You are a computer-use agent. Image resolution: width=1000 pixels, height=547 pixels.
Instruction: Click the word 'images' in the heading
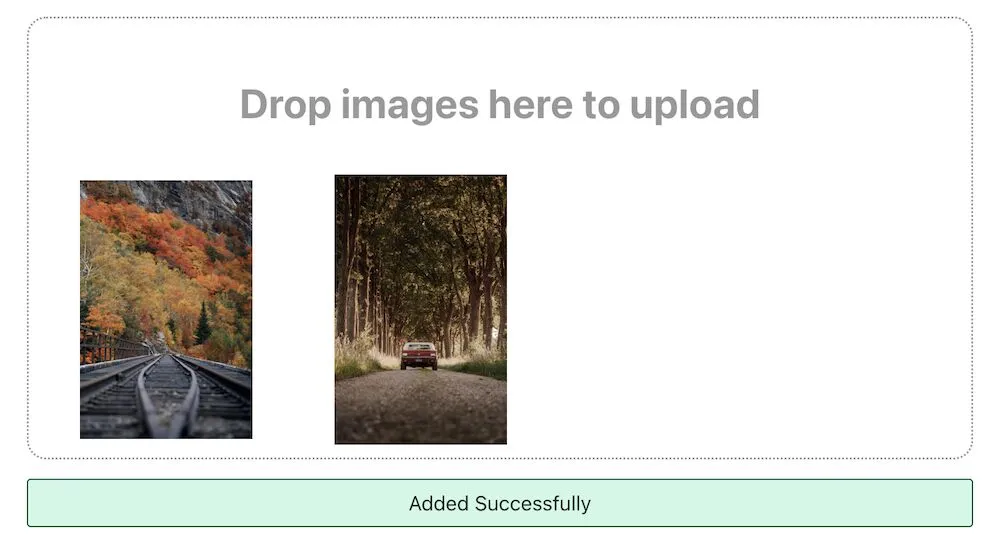click(409, 106)
